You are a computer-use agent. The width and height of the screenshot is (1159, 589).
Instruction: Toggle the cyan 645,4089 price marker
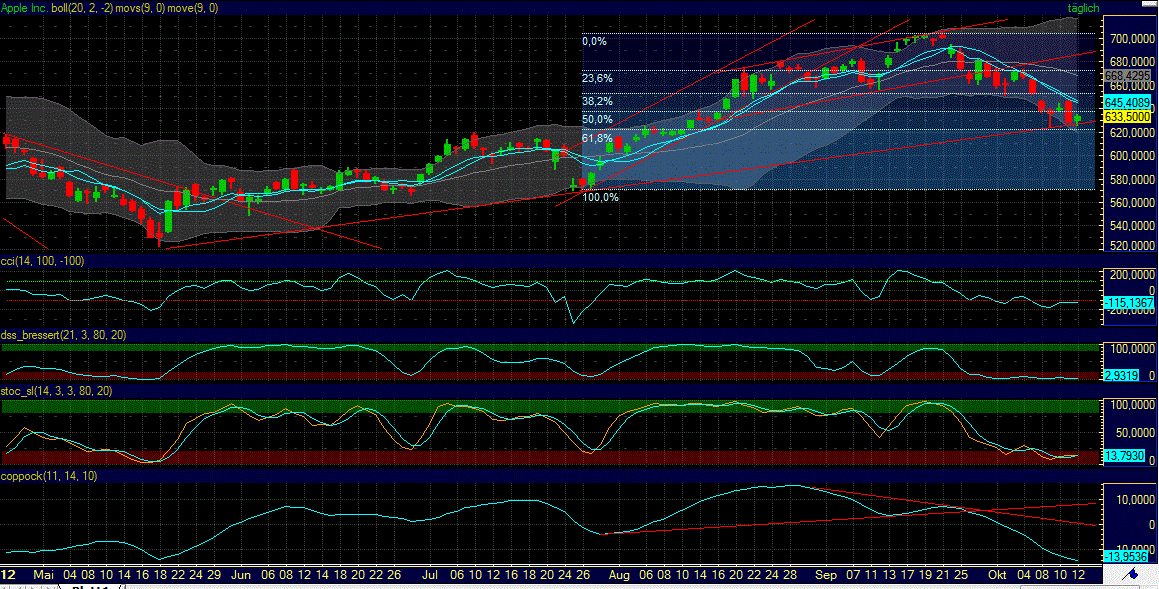coord(1128,103)
